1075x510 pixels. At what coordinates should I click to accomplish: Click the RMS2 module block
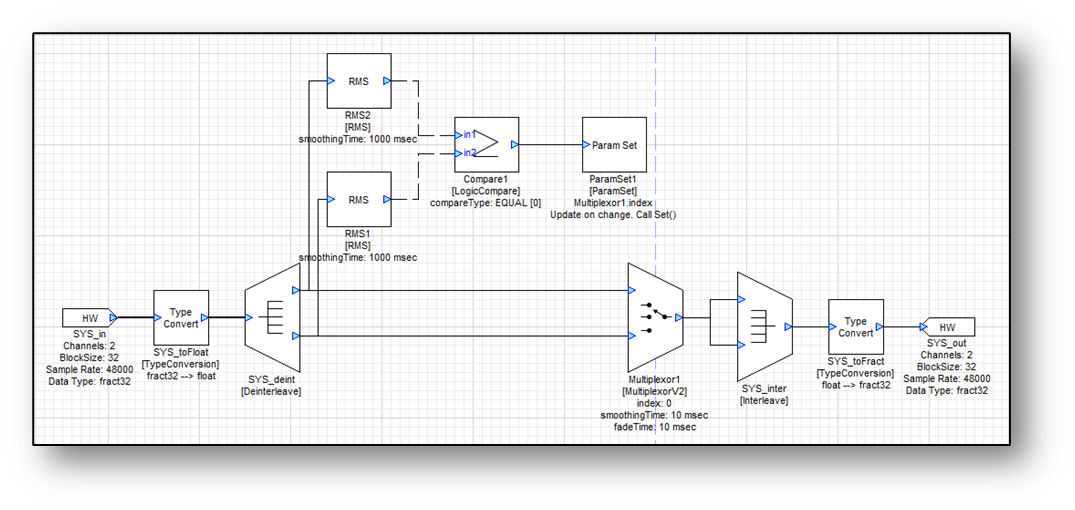[x=359, y=82]
